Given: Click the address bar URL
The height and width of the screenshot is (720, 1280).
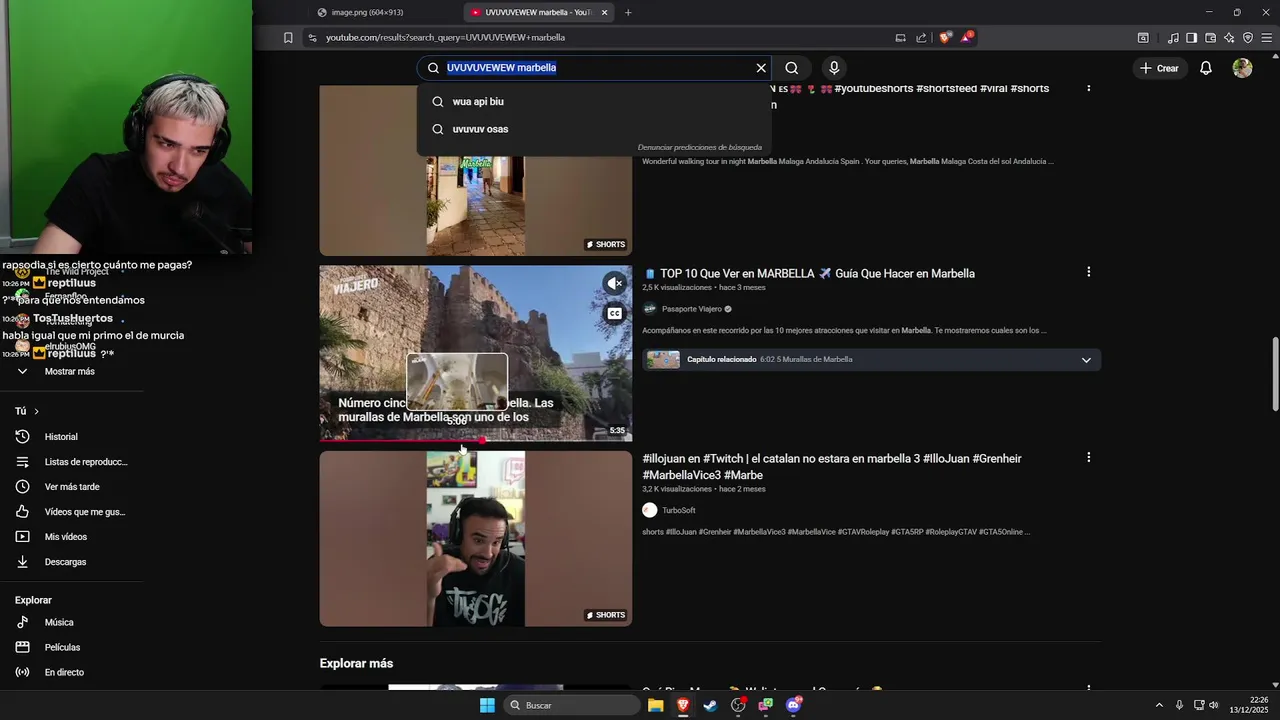Looking at the screenshot, I should coord(445,38).
